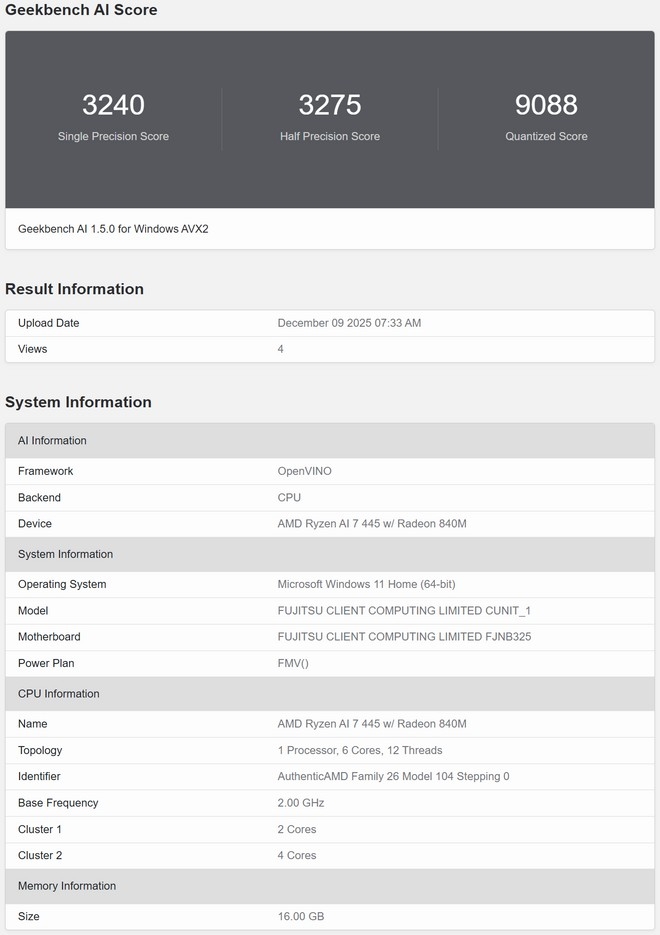Select the CPU Name value AMD Ryzen AI 7 445

tap(372, 724)
